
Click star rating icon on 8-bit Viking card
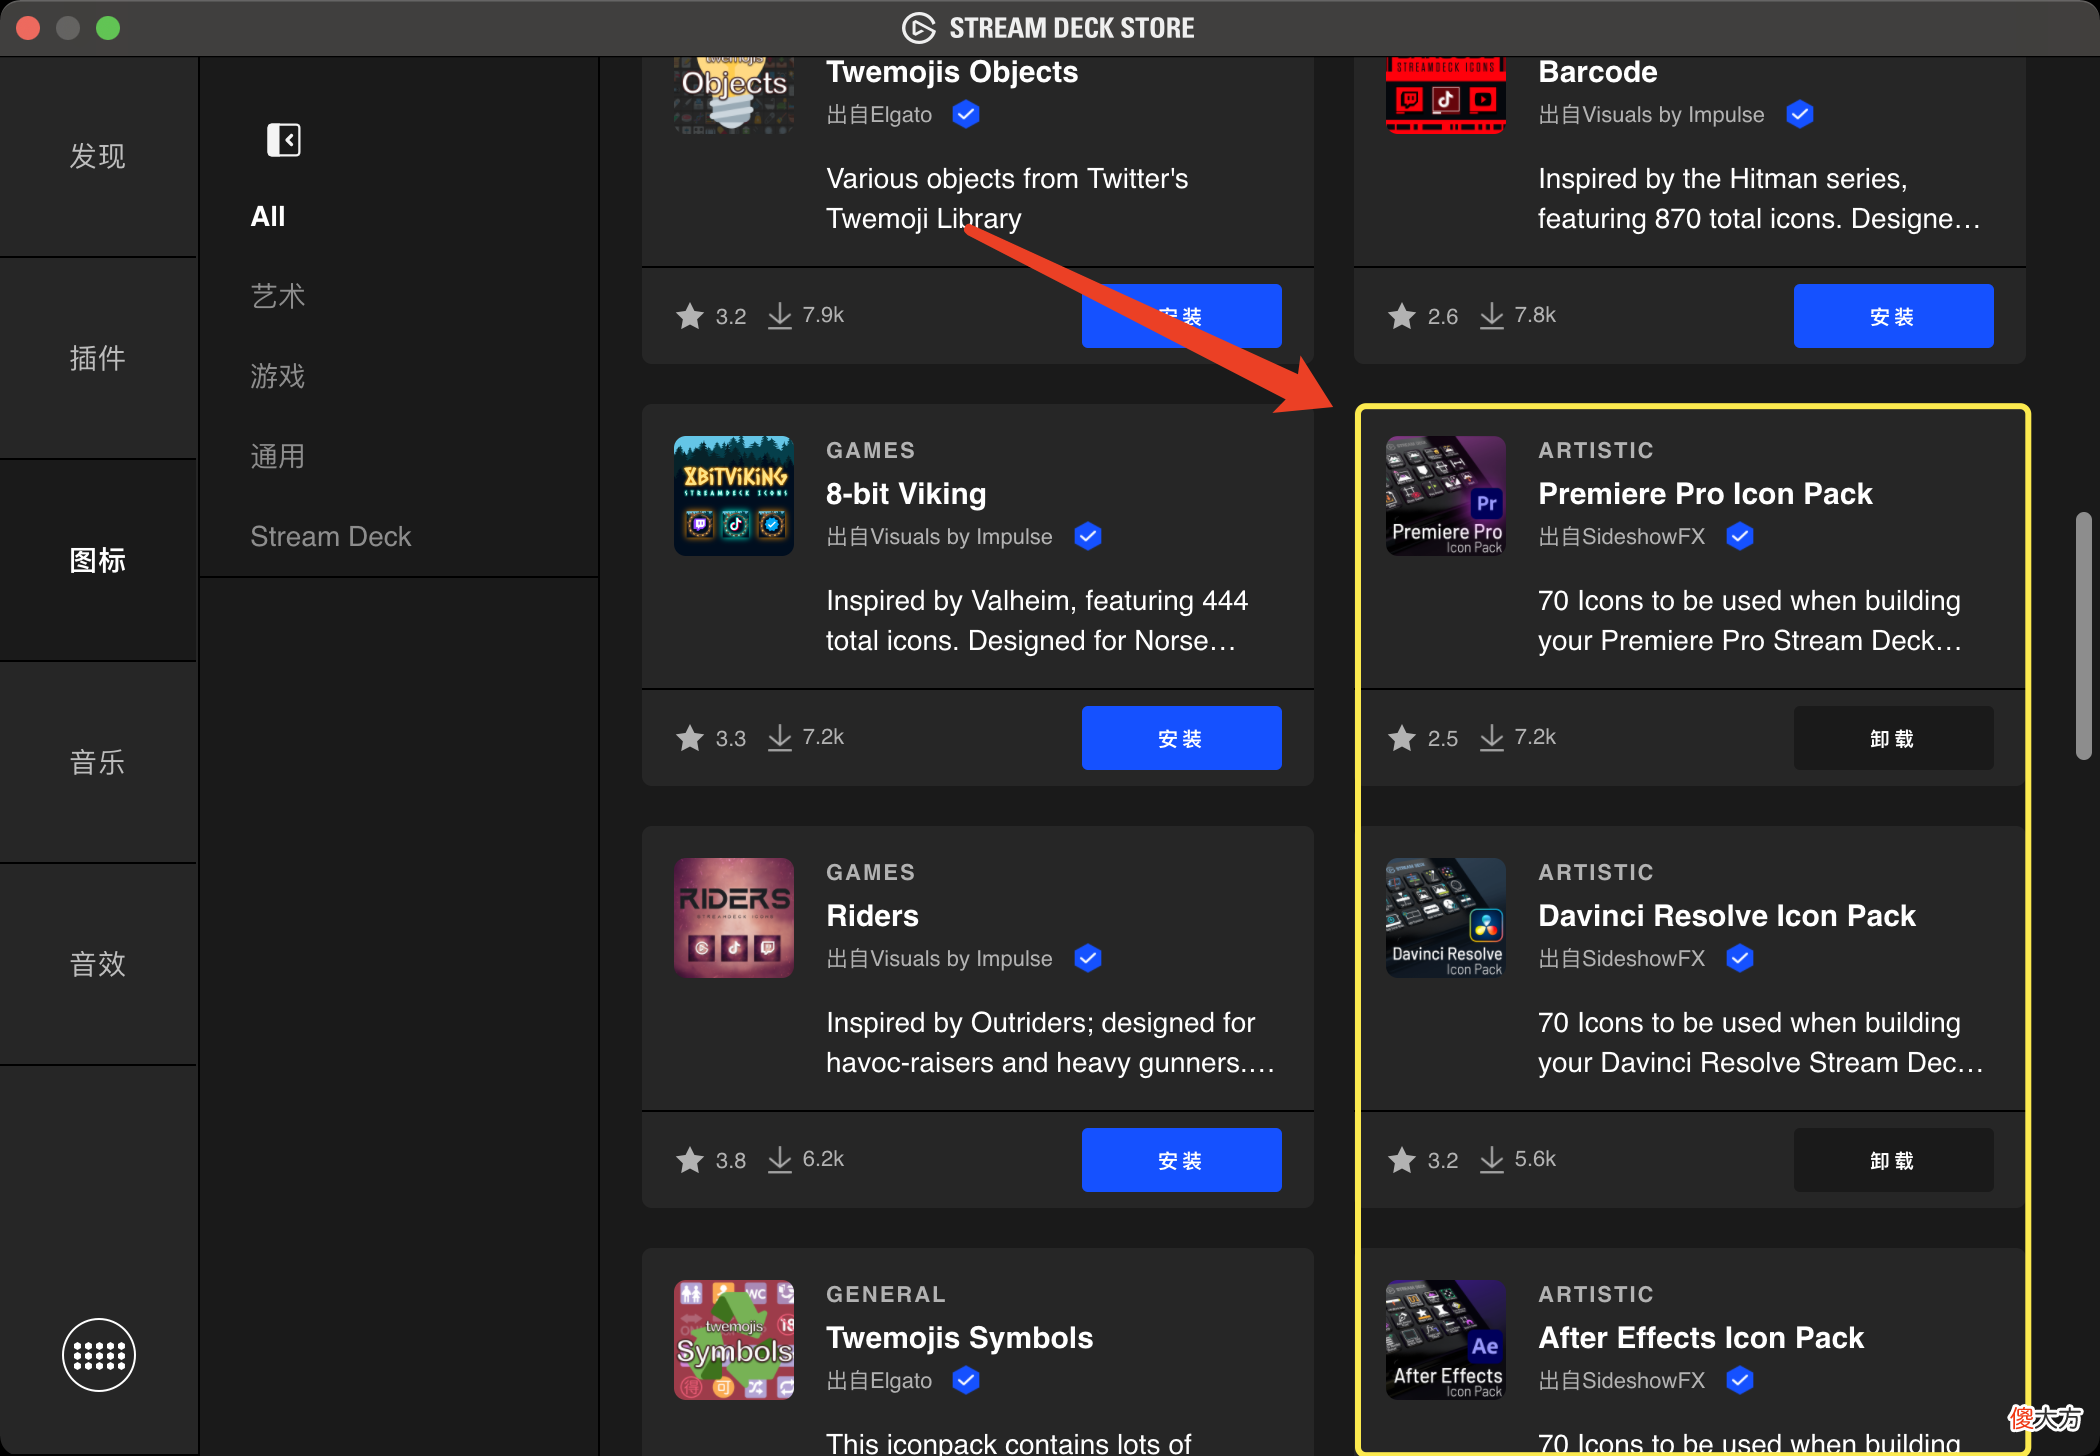pos(690,738)
